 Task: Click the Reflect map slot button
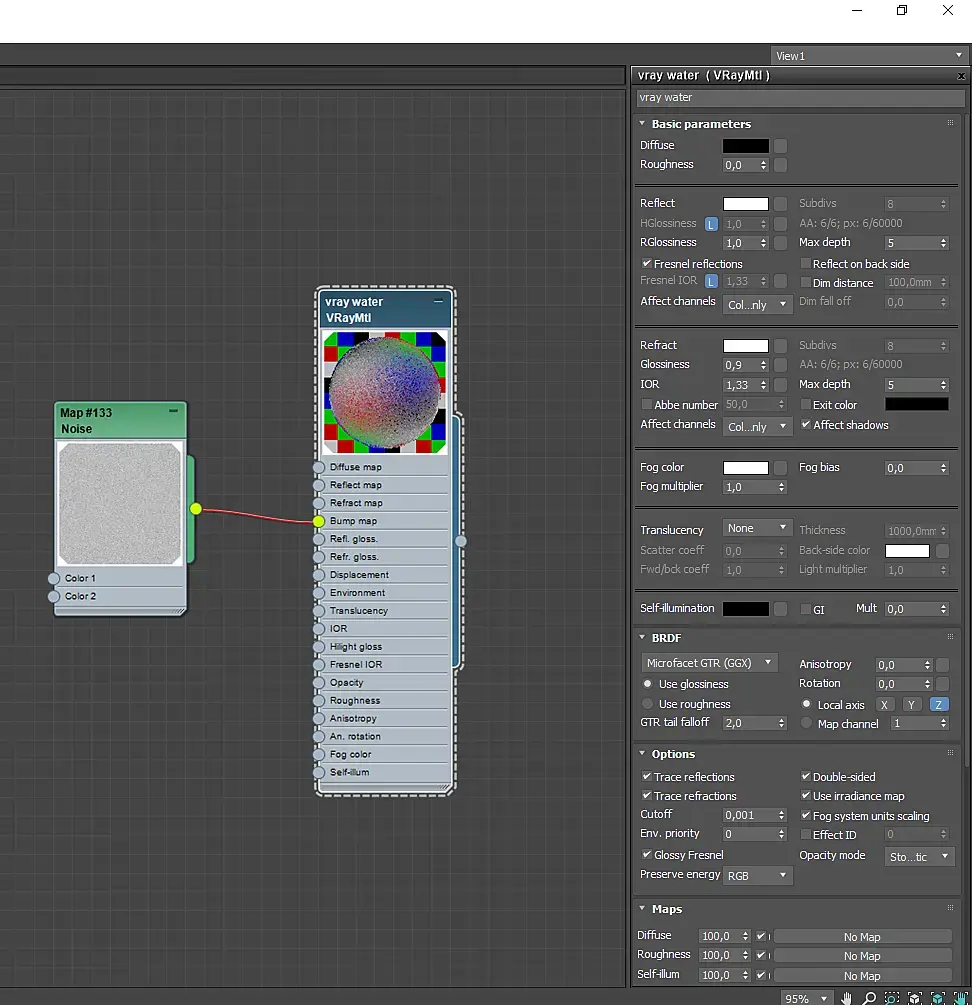[x=780, y=204]
